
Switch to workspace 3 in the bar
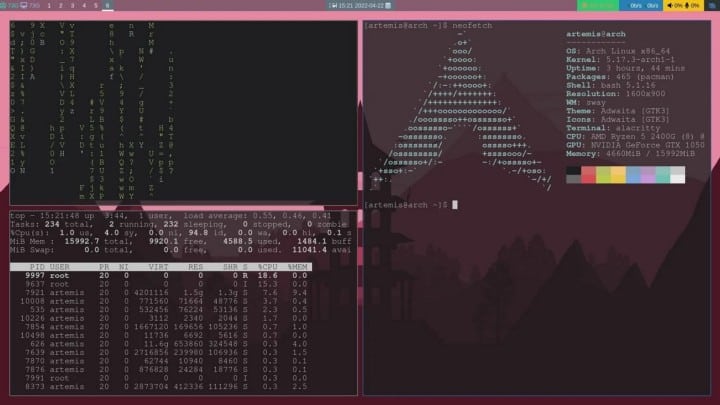coord(73,6)
